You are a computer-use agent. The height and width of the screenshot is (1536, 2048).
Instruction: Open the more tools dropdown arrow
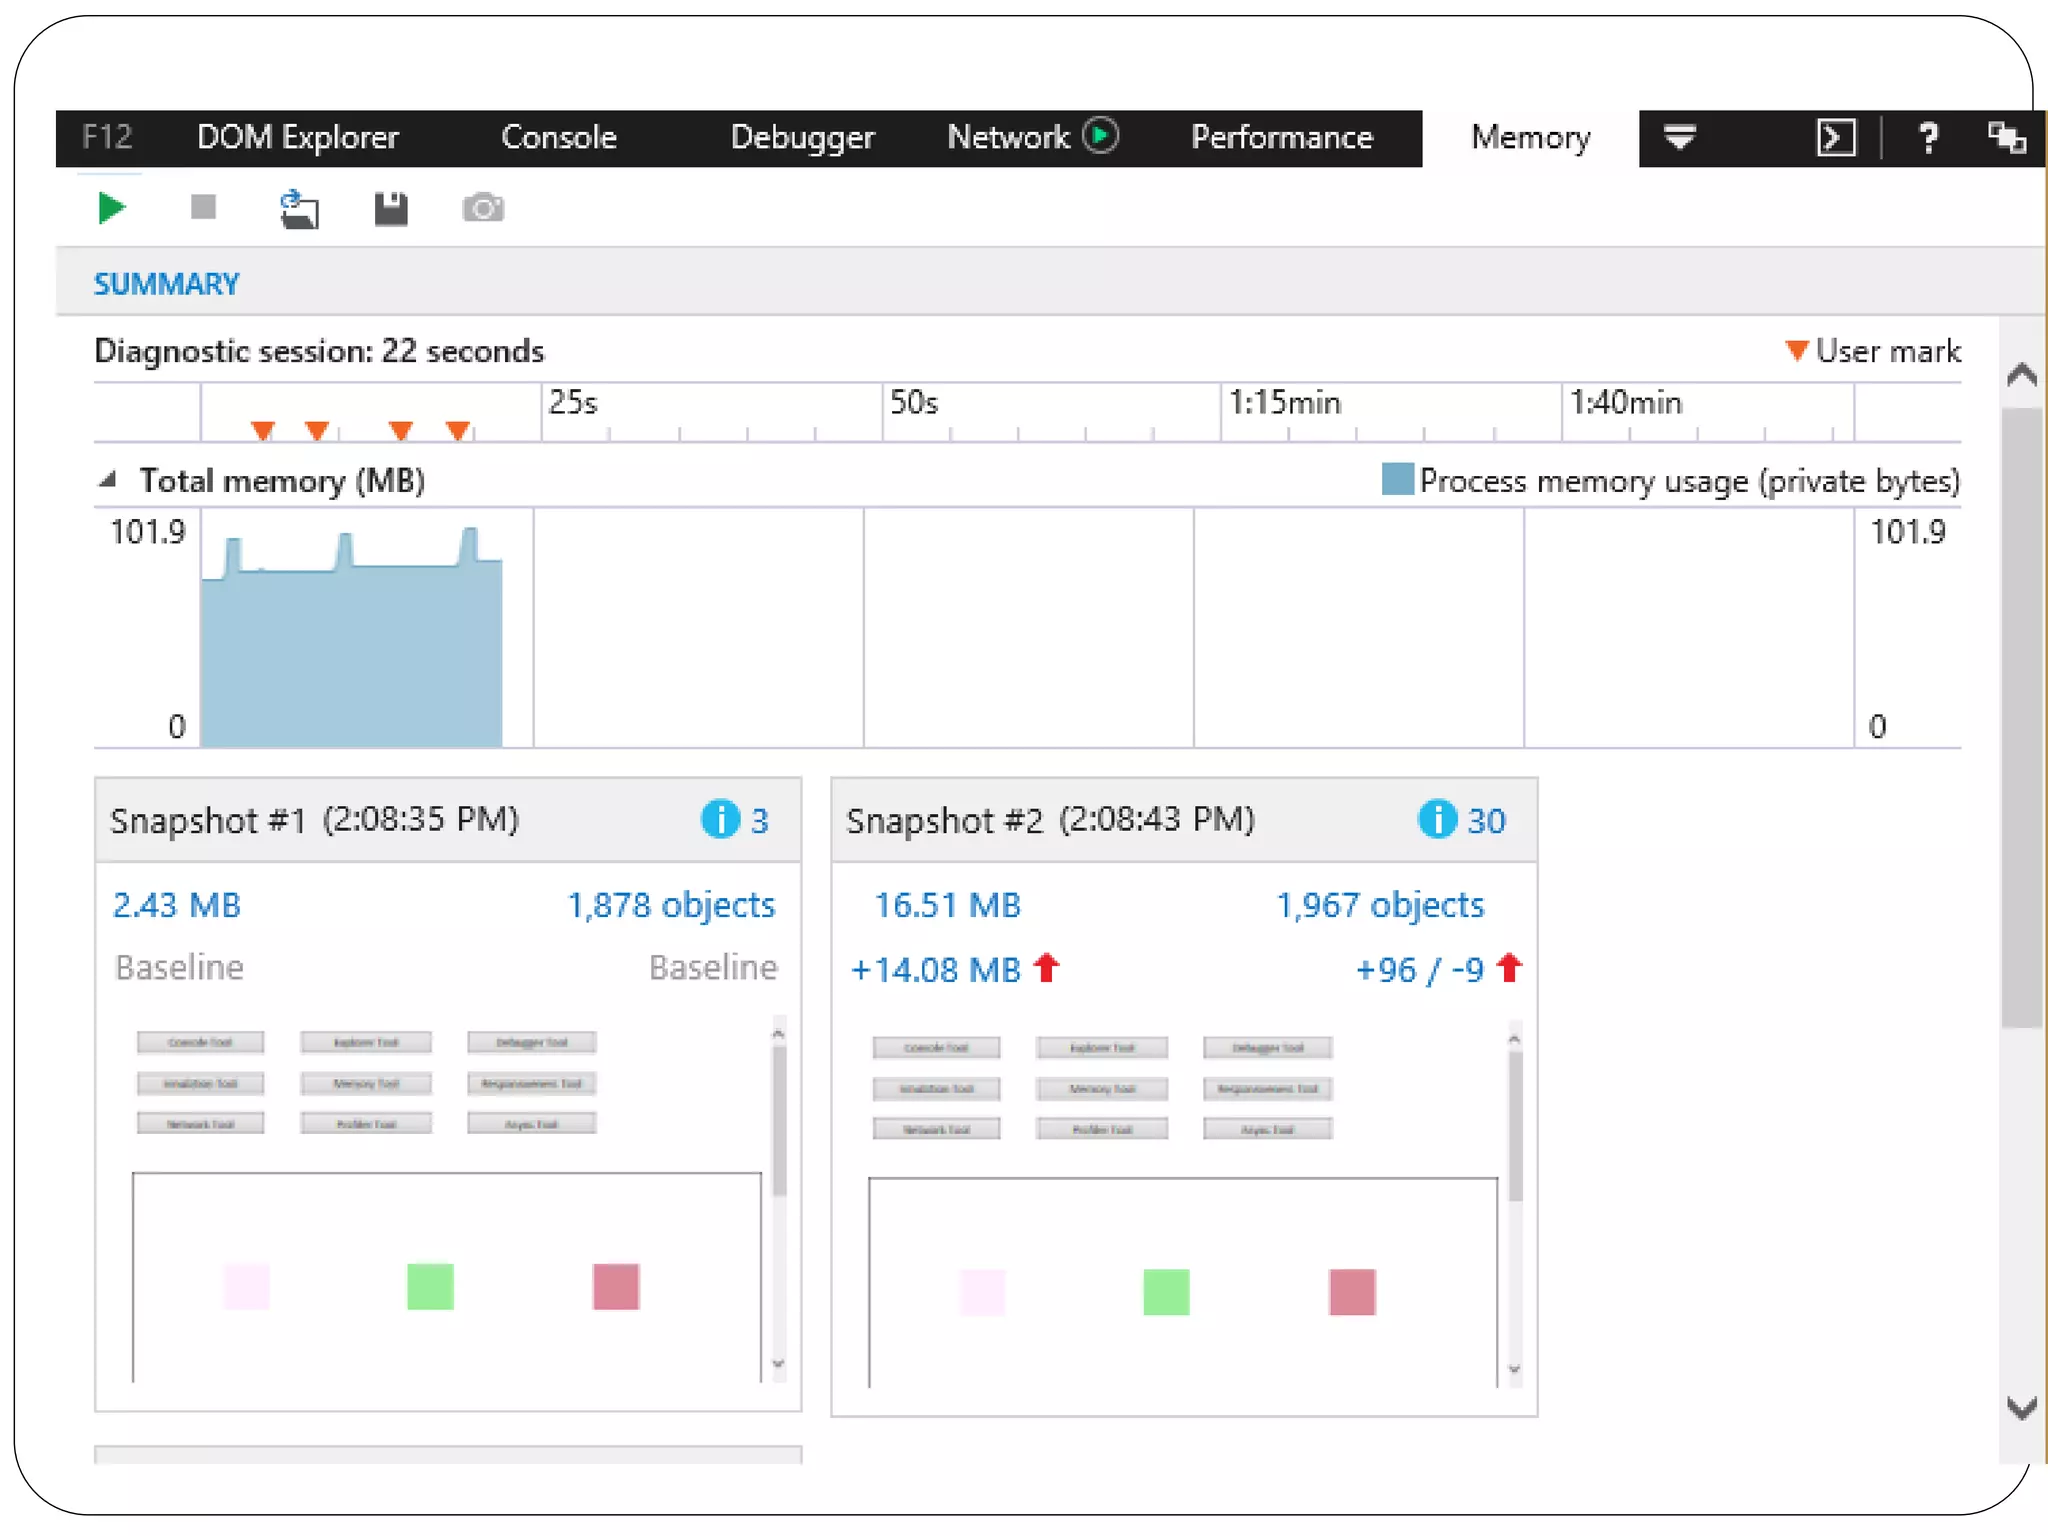1679,135
